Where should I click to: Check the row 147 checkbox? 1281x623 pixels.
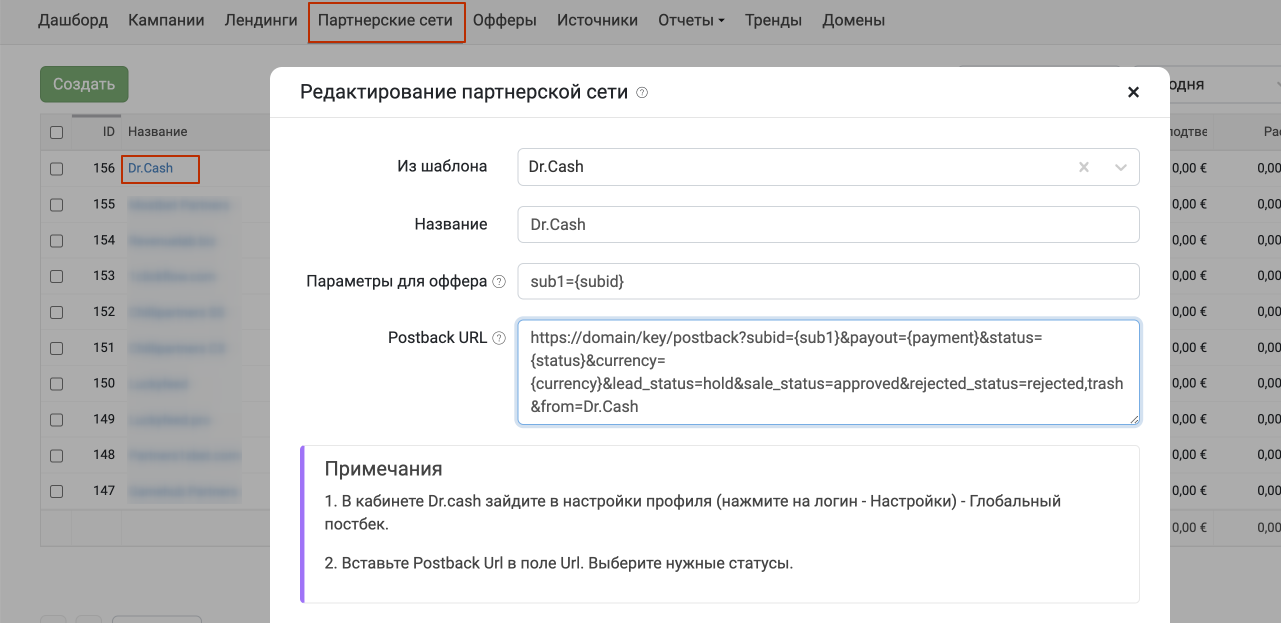tap(57, 491)
